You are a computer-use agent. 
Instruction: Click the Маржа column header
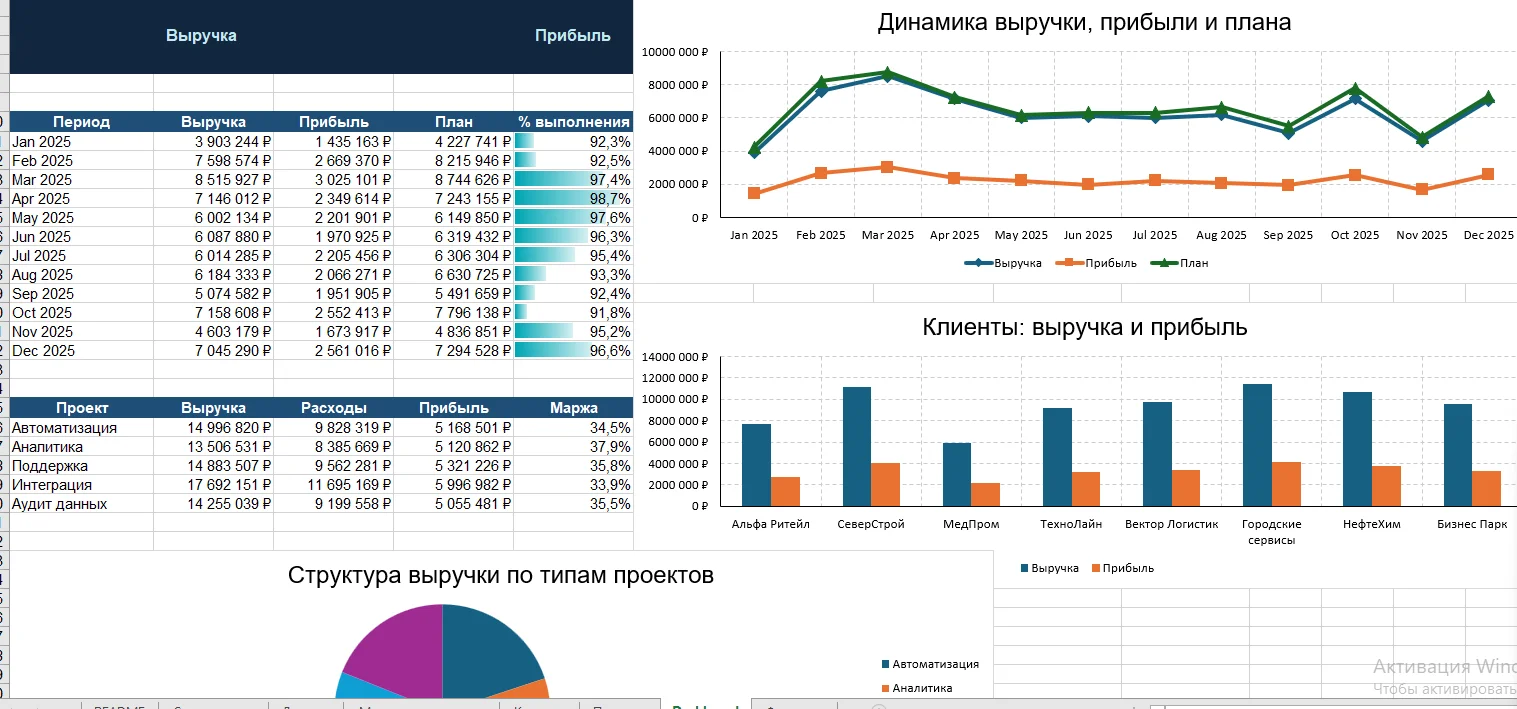pyautogui.click(x=574, y=408)
